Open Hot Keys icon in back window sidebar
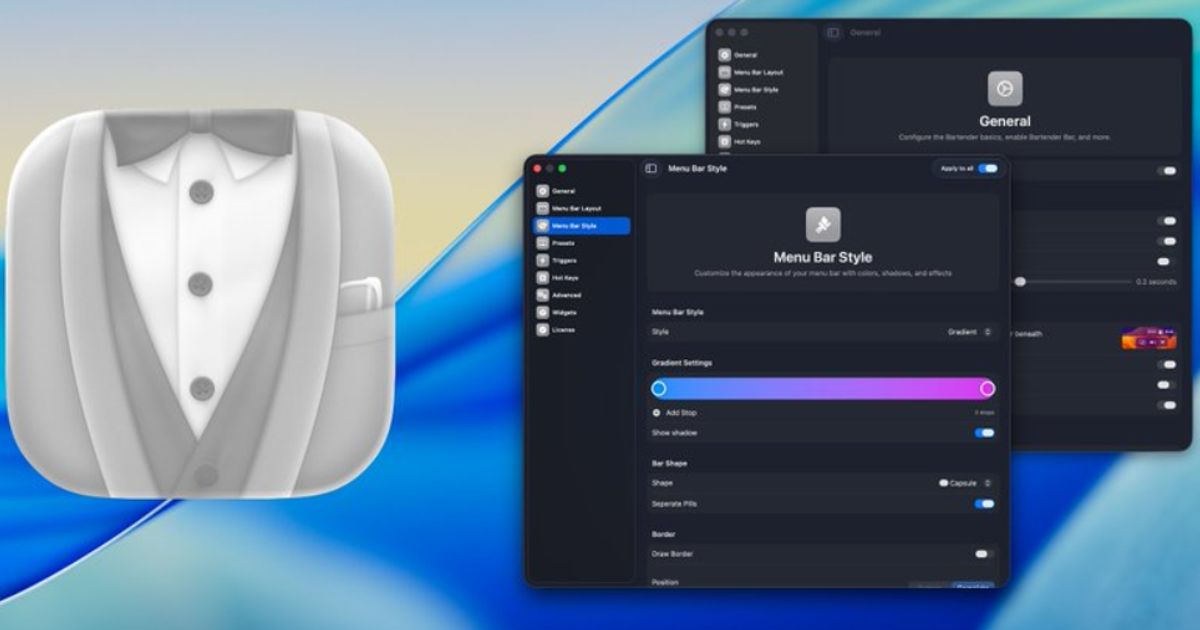1200x630 pixels. (725, 141)
